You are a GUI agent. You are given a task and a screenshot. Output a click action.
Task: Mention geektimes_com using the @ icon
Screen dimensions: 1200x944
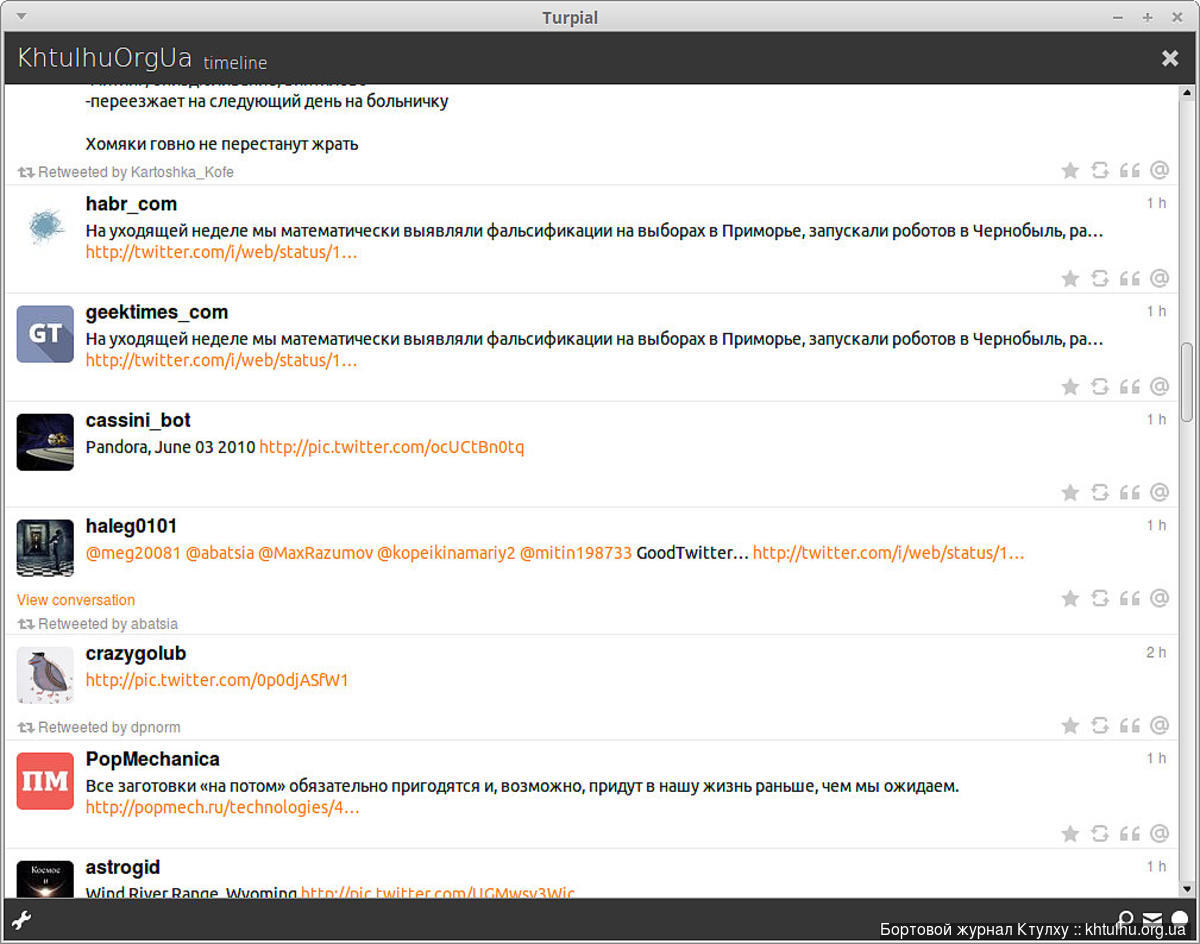[1160, 386]
